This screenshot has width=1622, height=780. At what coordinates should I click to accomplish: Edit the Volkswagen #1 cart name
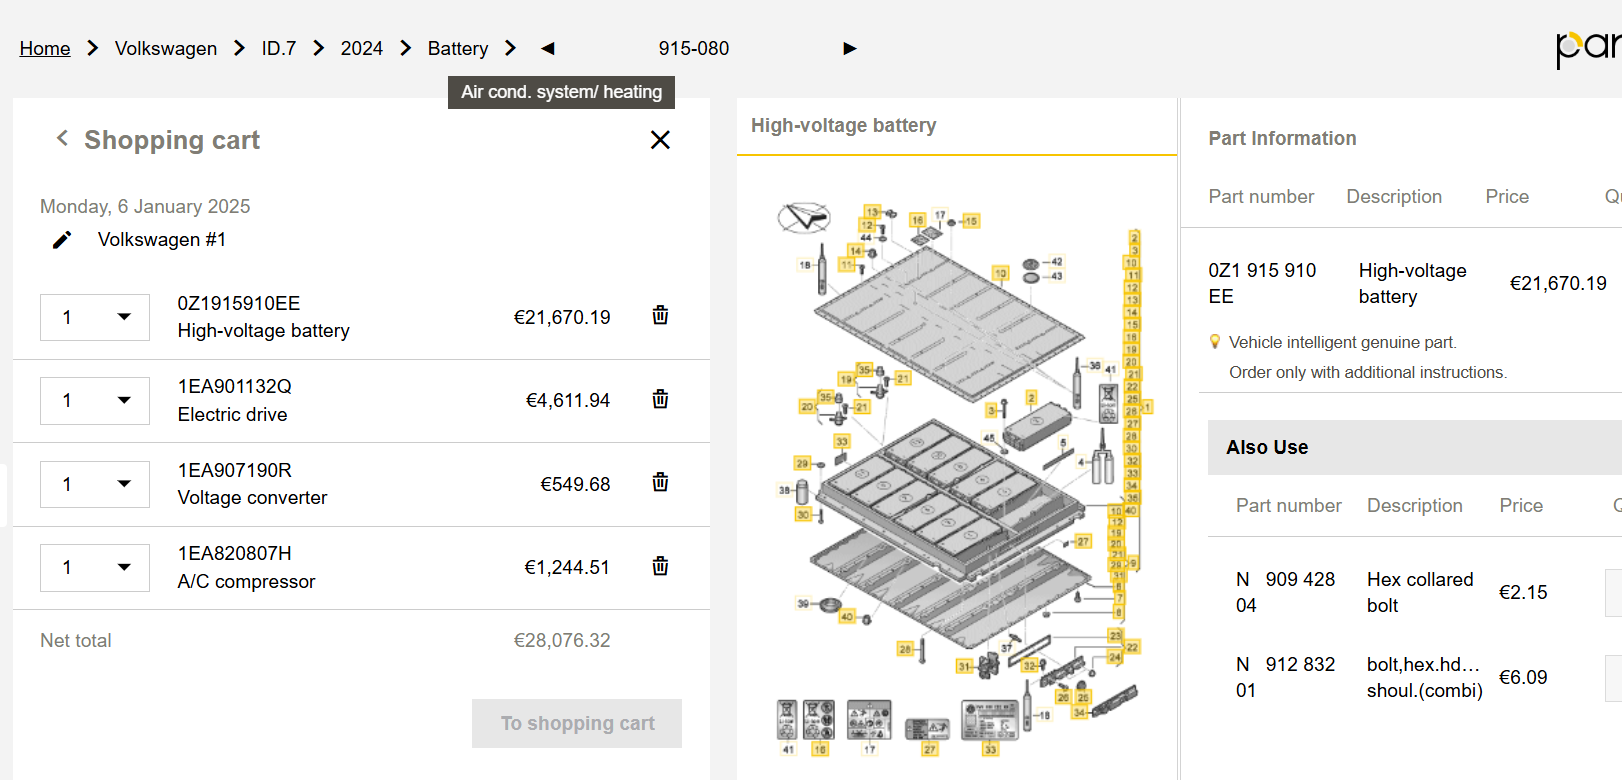click(62, 240)
